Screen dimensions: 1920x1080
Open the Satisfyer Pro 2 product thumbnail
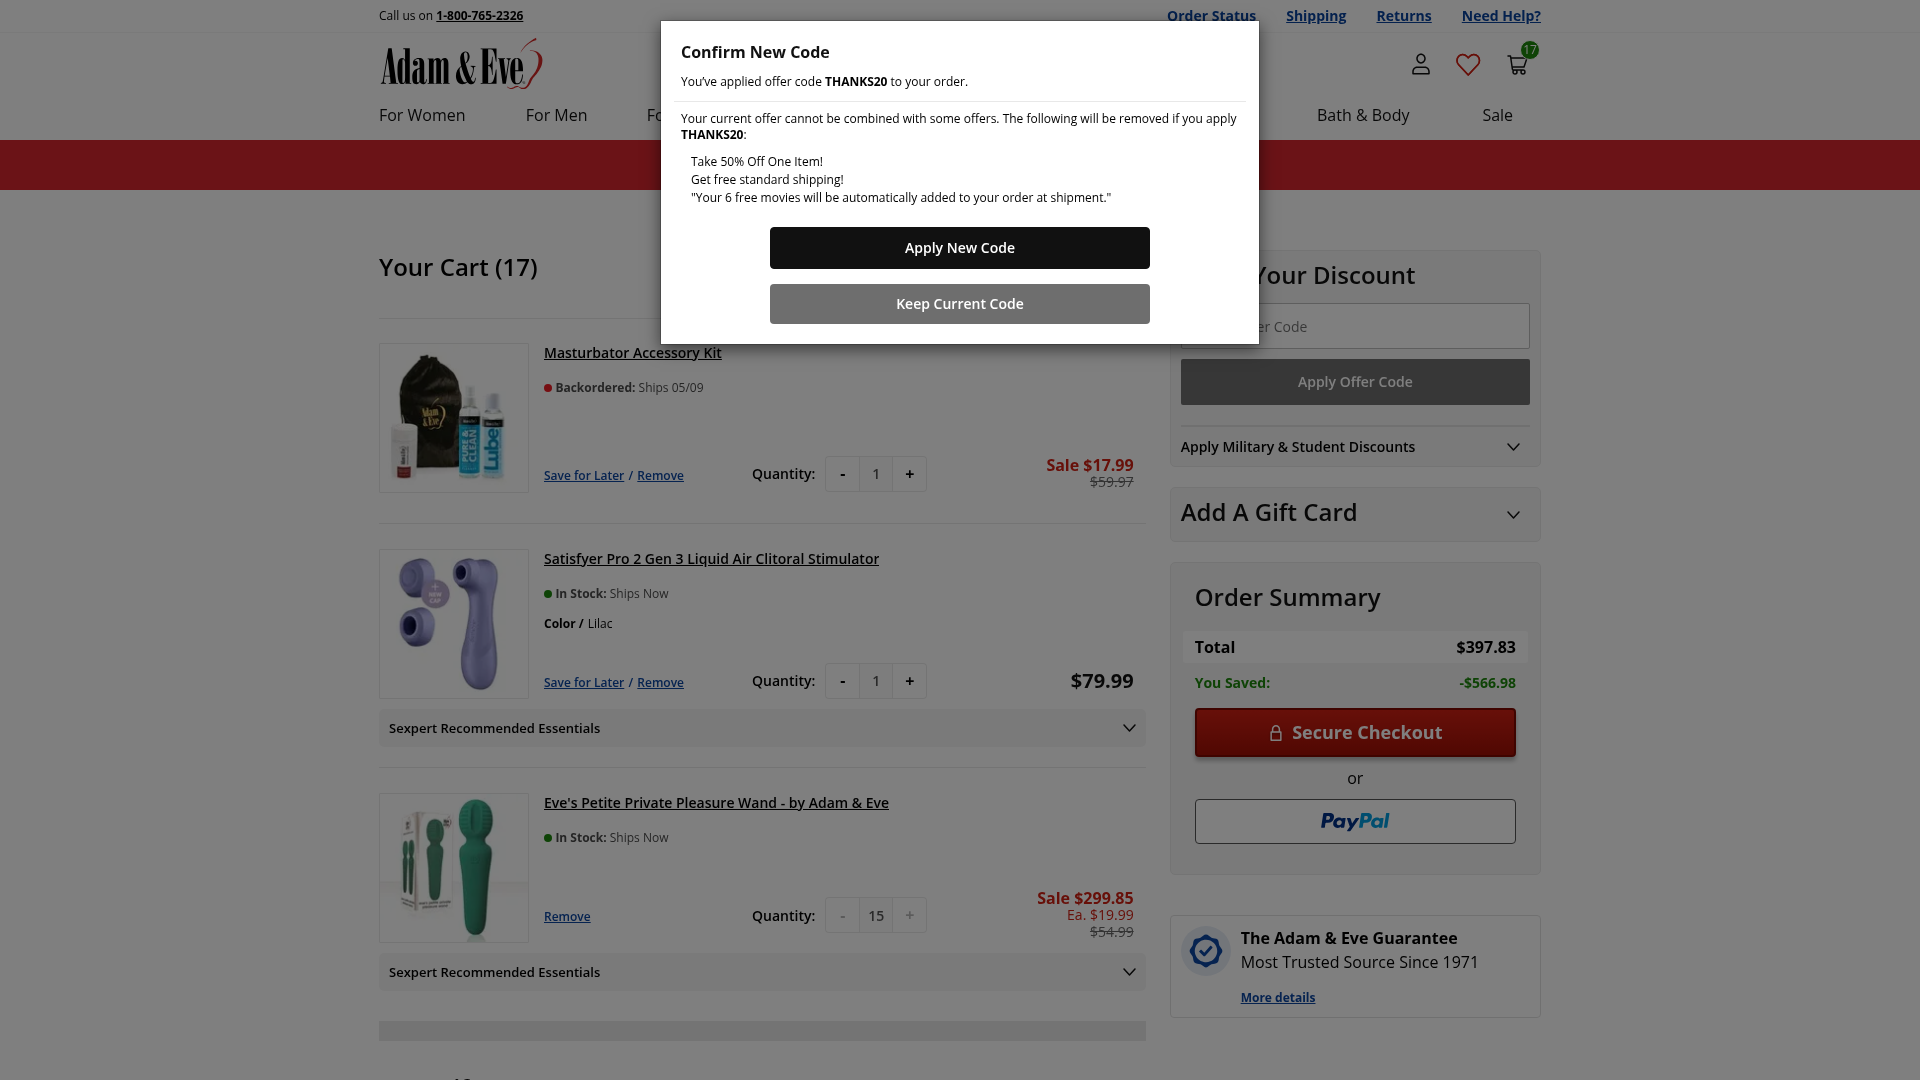tap(454, 624)
